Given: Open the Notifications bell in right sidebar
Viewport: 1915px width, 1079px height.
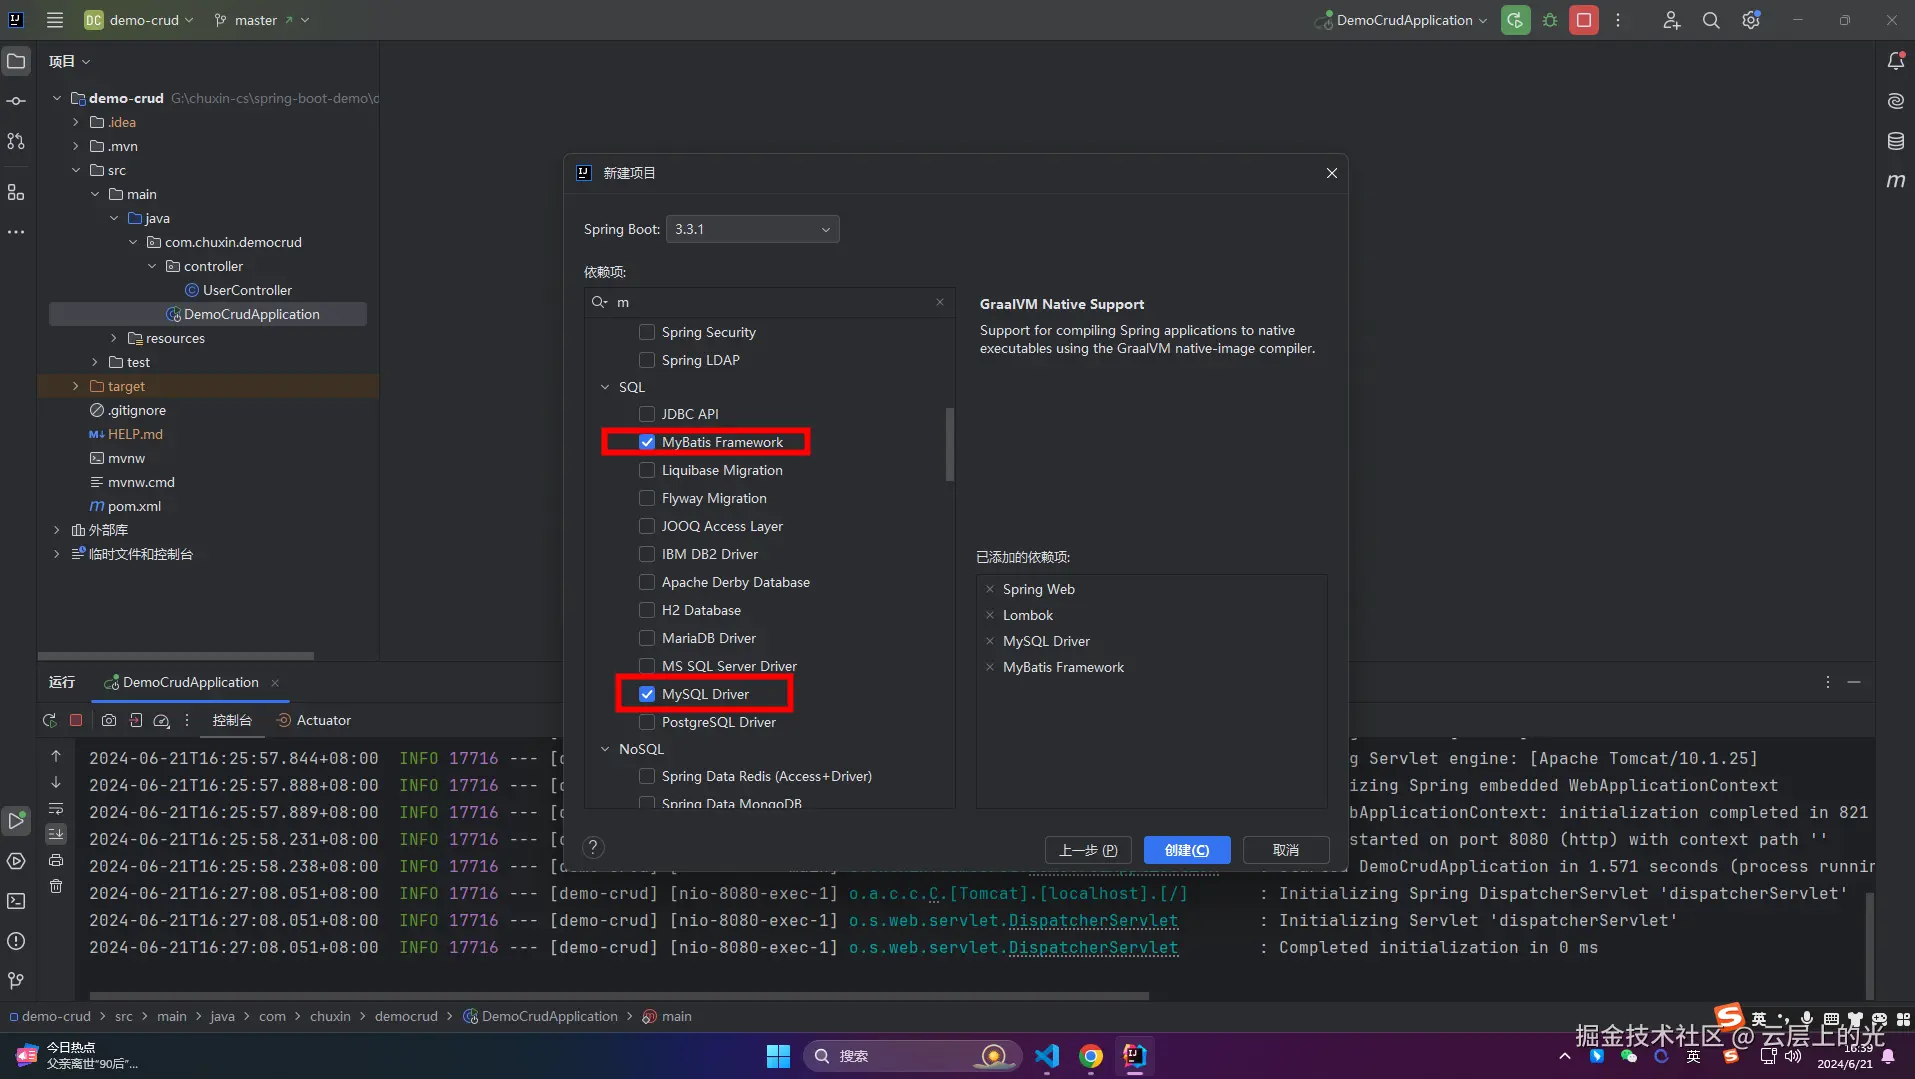Looking at the screenshot, I should (x=1895, y=61).
